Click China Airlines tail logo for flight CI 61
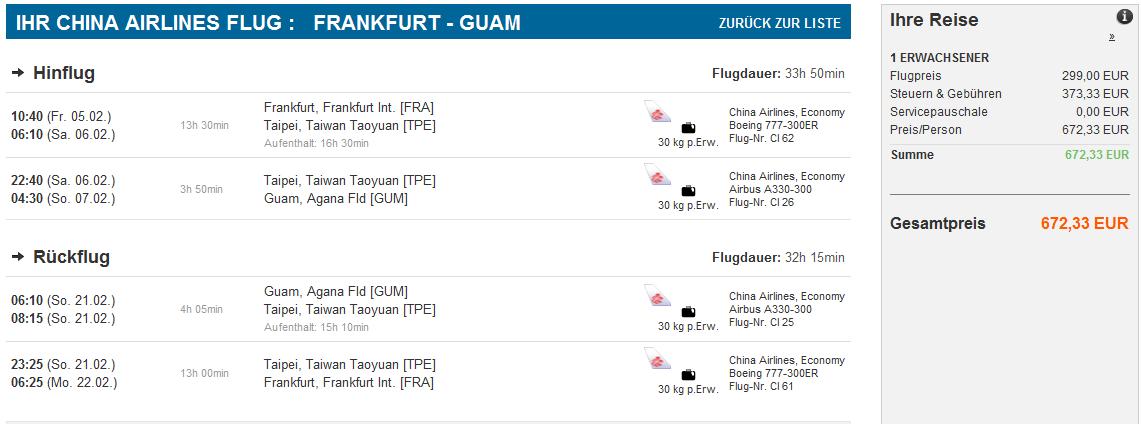1141x424 pixels. click(x=657, y=359)
